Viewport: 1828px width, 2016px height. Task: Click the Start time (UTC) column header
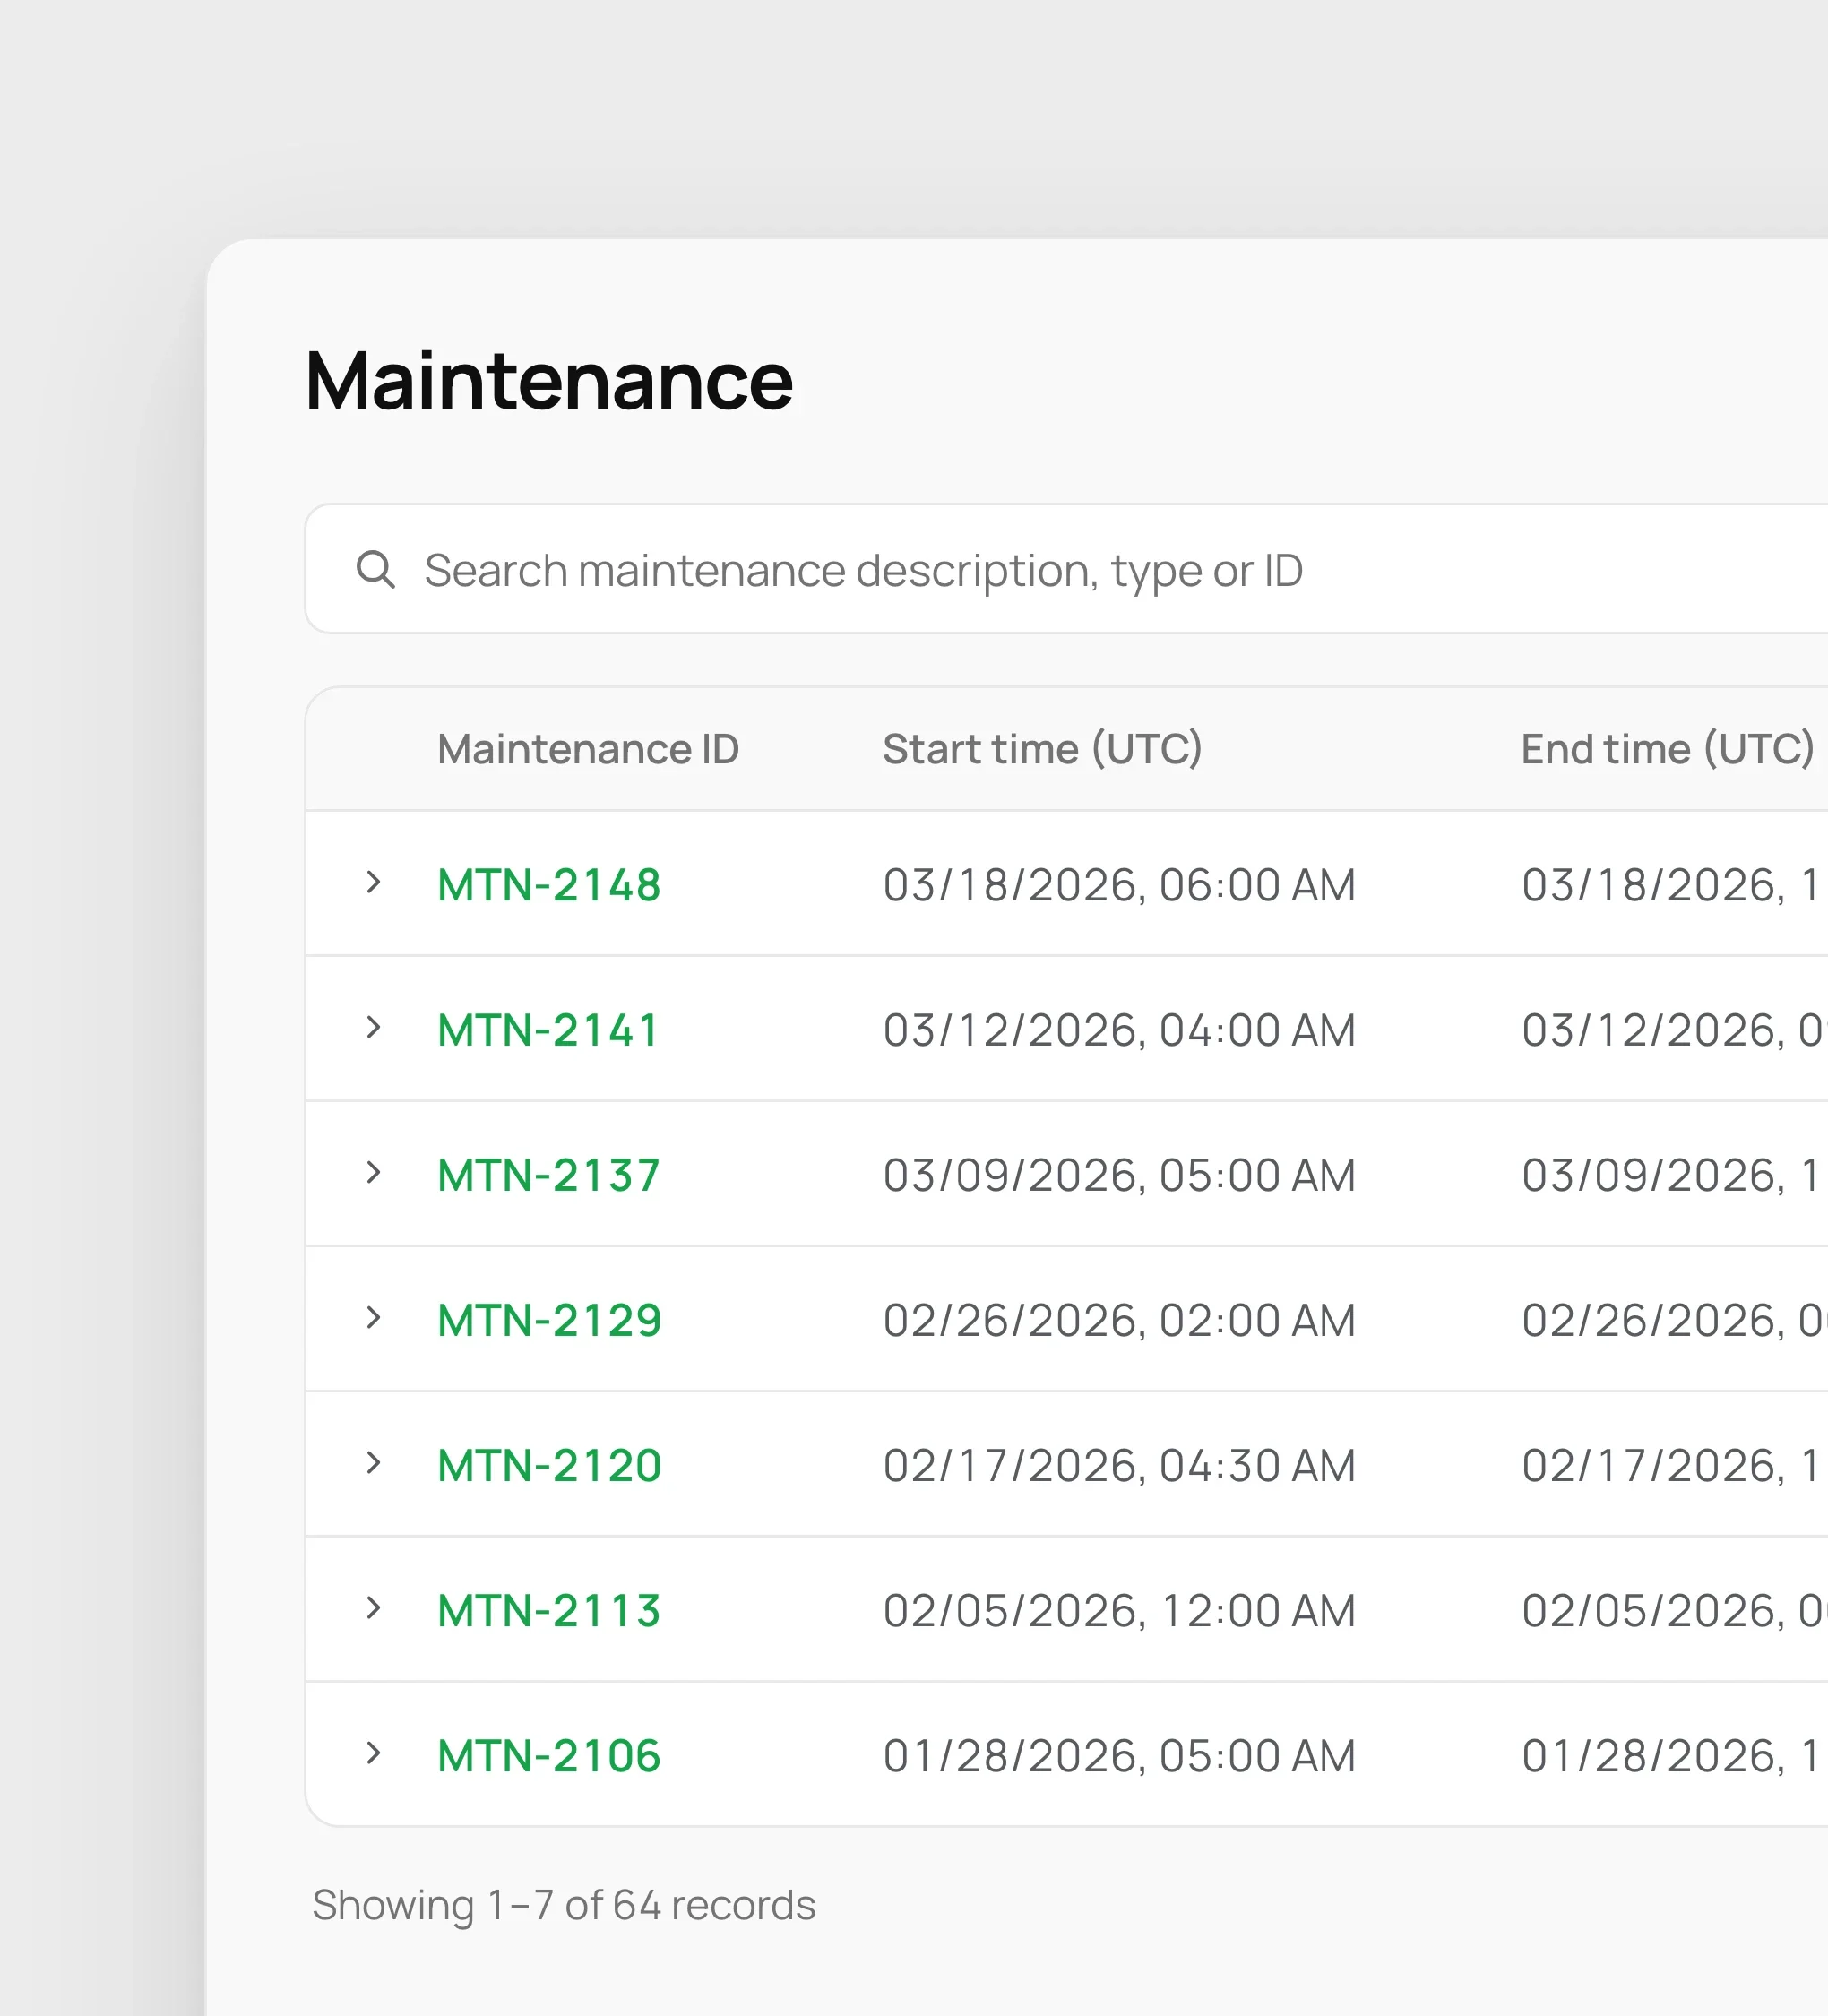coord(1042,749)
